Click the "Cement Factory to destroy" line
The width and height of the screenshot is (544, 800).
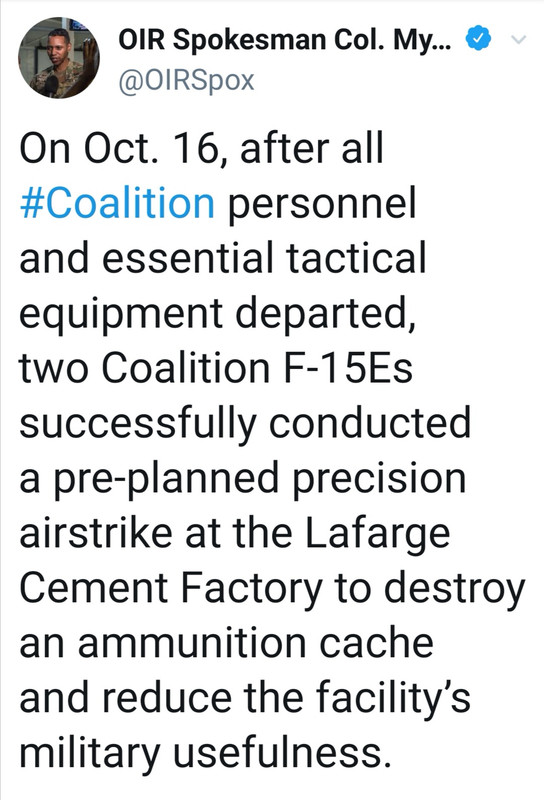(x=272, y=590)
